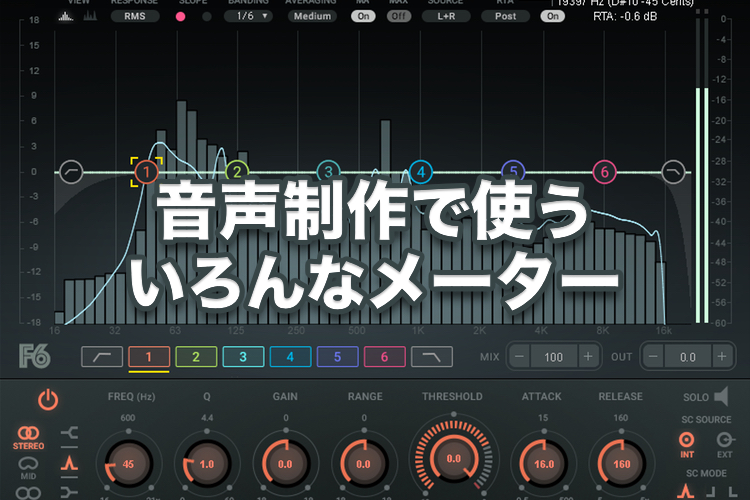Screen dimensions: 750x500
Task: Select the dark slope option dot
Action: [207, 17]
